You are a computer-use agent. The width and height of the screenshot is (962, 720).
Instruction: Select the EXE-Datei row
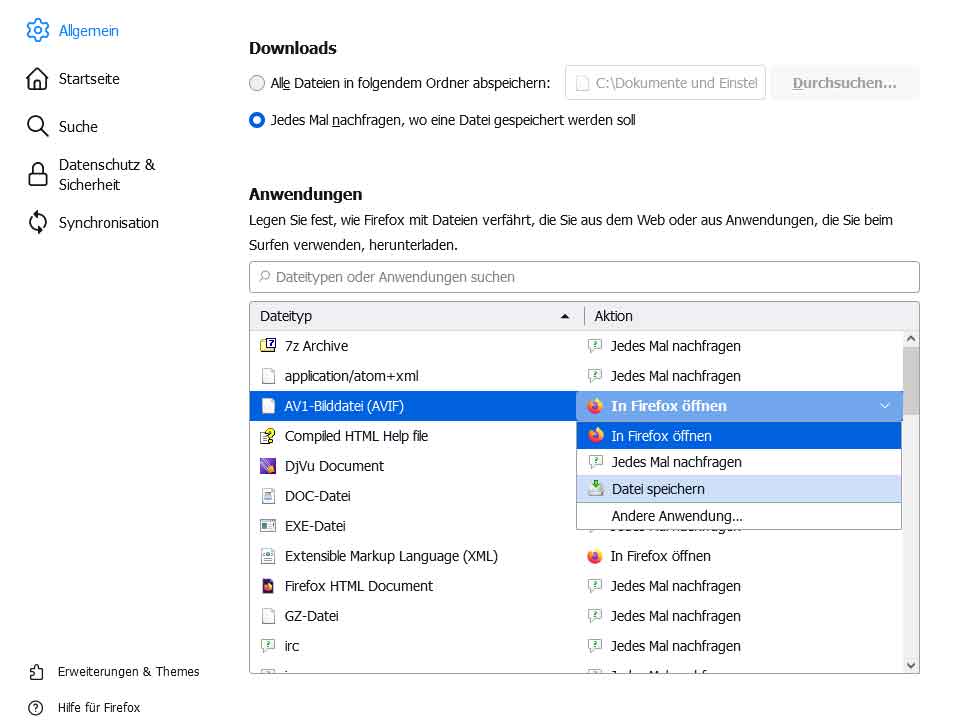(413, 526)
